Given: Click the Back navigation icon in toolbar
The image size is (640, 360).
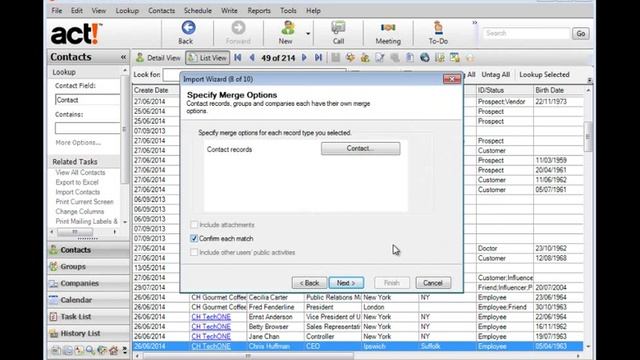Looking at the screenshot, I should [x=188, y=28].
